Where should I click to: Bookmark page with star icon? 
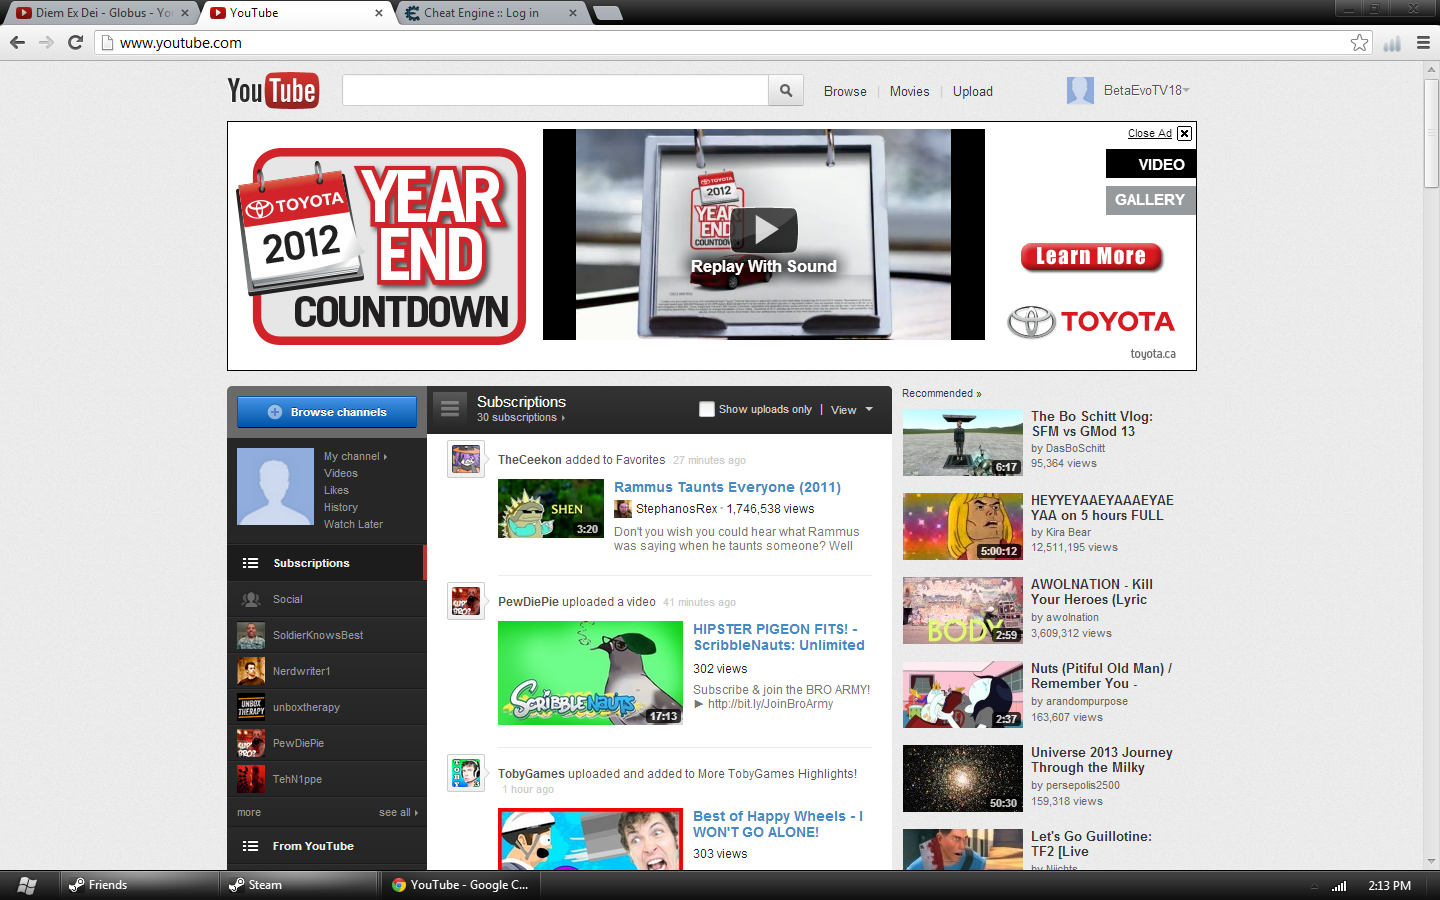(x=1359, y=42)
